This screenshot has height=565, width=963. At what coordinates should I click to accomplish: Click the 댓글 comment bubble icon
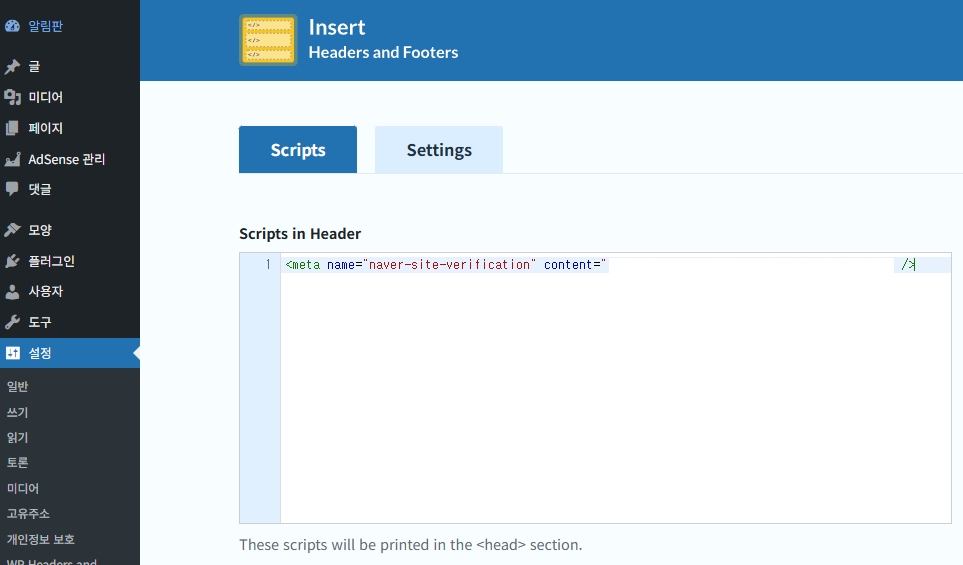pyautogui.click(x=12, y=188)
